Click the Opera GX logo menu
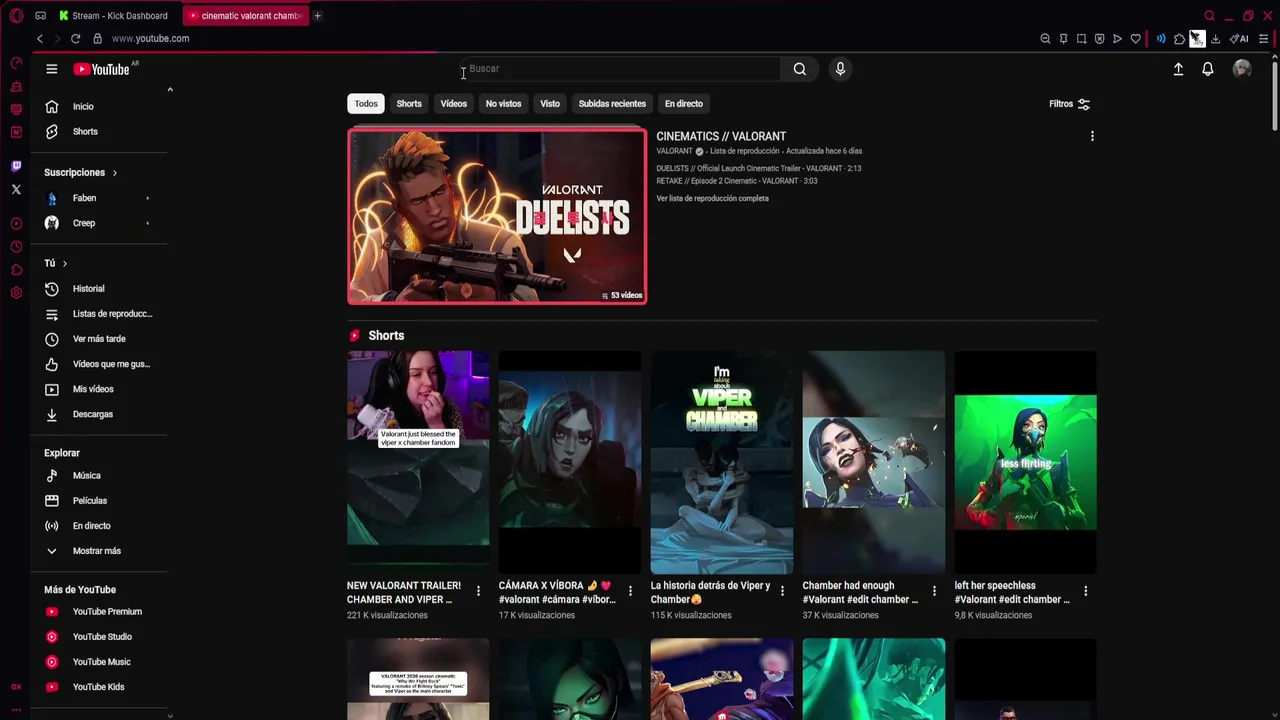This screenshot has width=1280, height=720. (16, 16)
